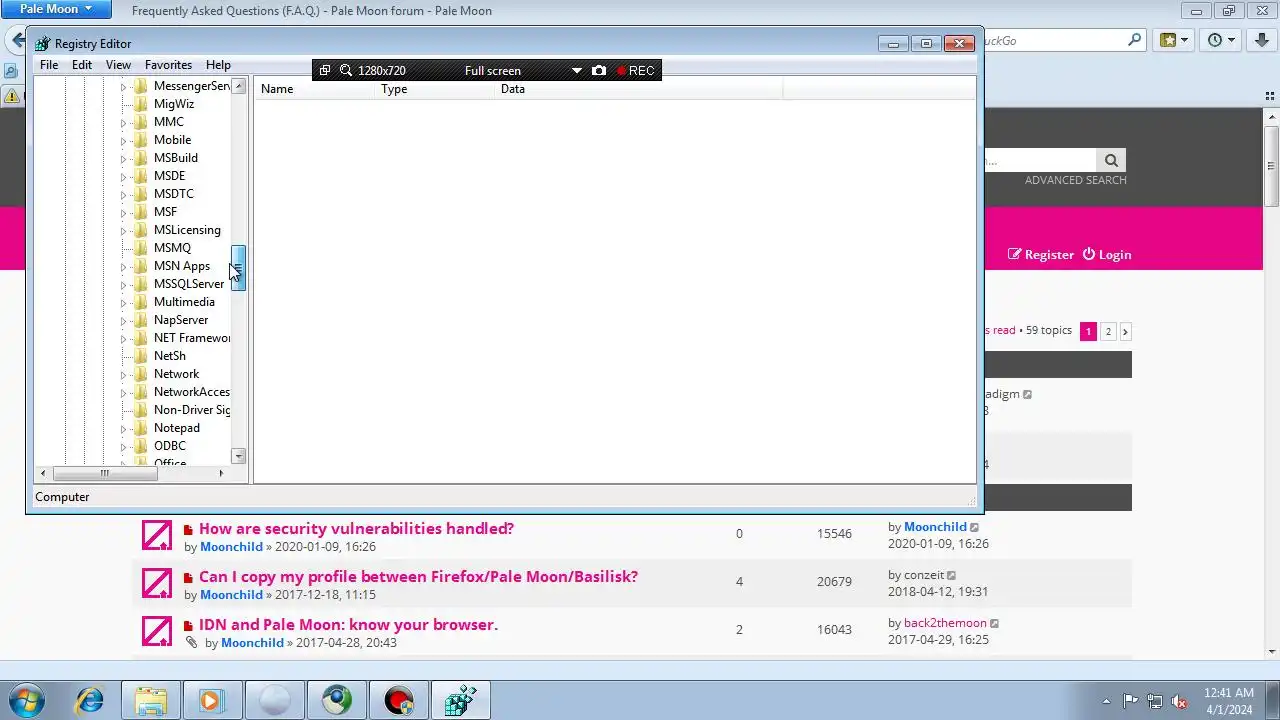Expand the MMC registry key
The width and height of the screenshot is (1280, 720).
(x=124, y=122)
